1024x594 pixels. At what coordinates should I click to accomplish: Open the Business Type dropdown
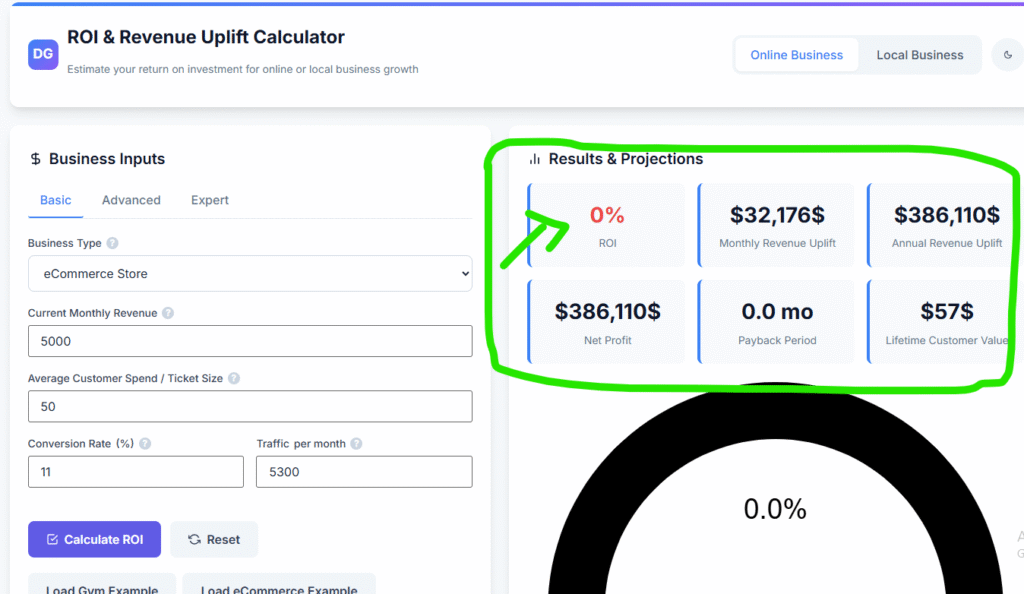coord(250,274)
